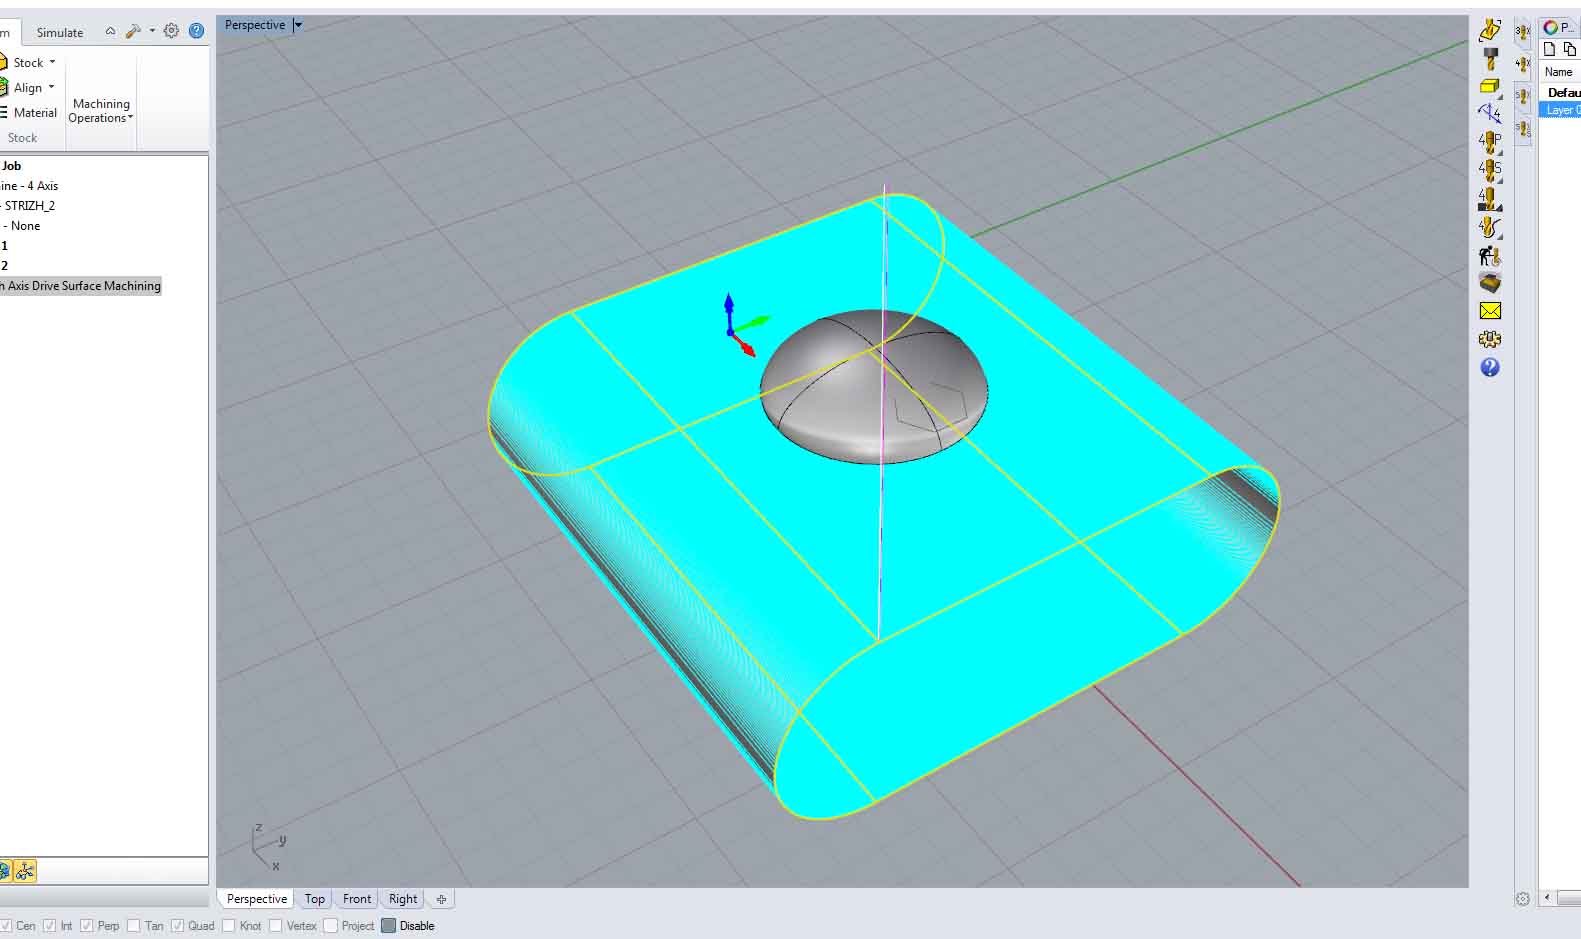Click the settings gear in ribbon header
This screenshot has width=1581, height=939.
tap(171, 31)
